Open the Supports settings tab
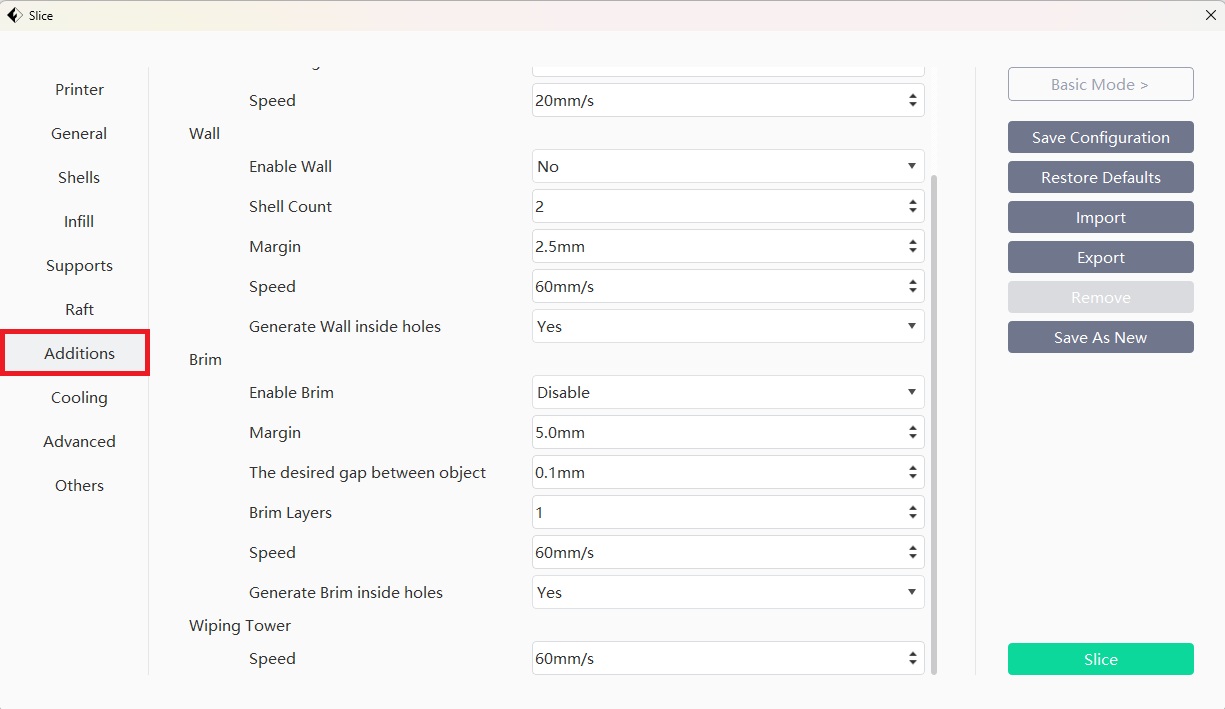Screen dimensions: 1225x709 pos(79,265)
